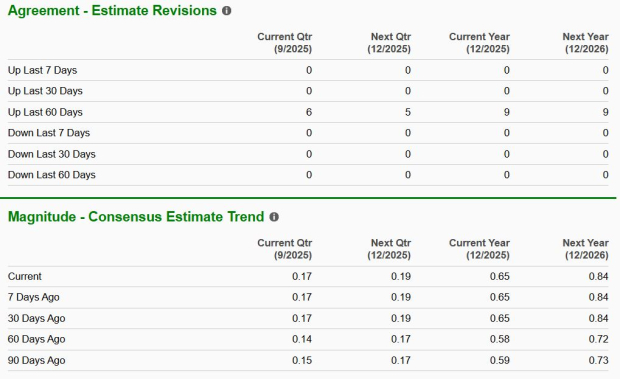Image resolution: width=620 pixels, height=379 pixels.
Task: Click 0.84 in the 7 Days Ago row
Action: (598, 297)
